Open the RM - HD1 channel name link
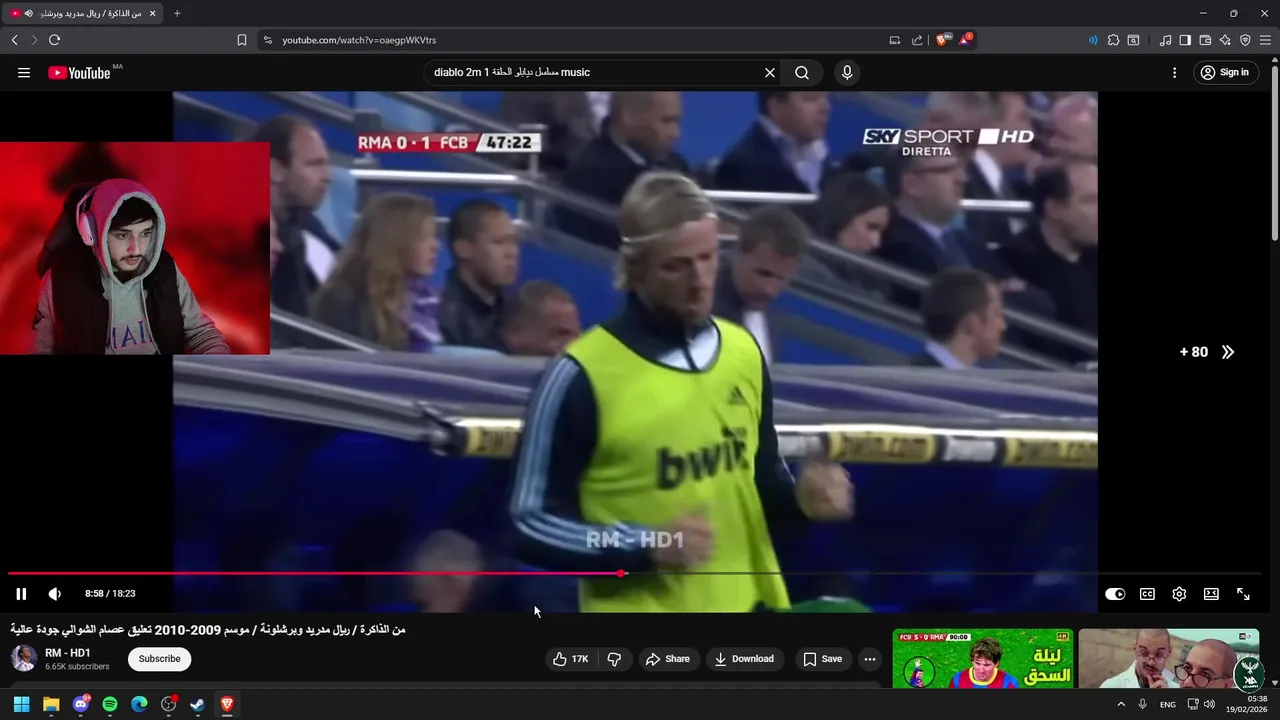 tap(68, 653)
